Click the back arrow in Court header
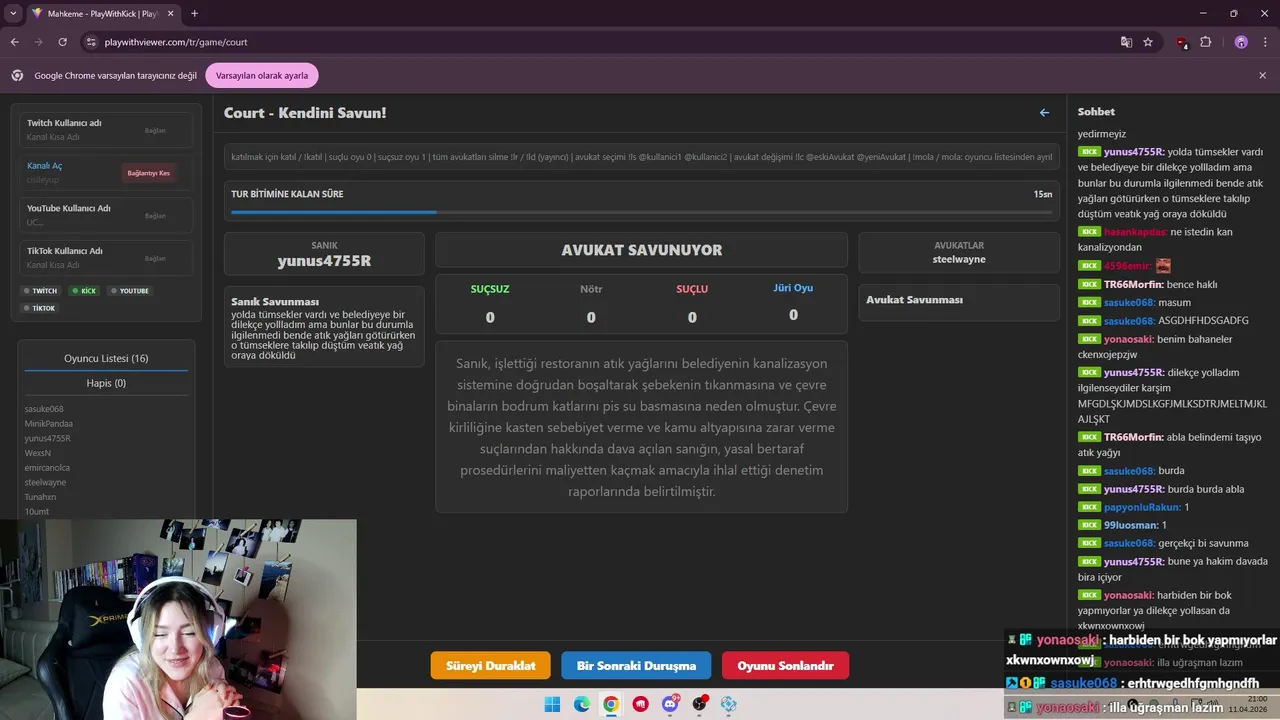The width and height of the screenshot is (1280, 720). click(1044, 113)
